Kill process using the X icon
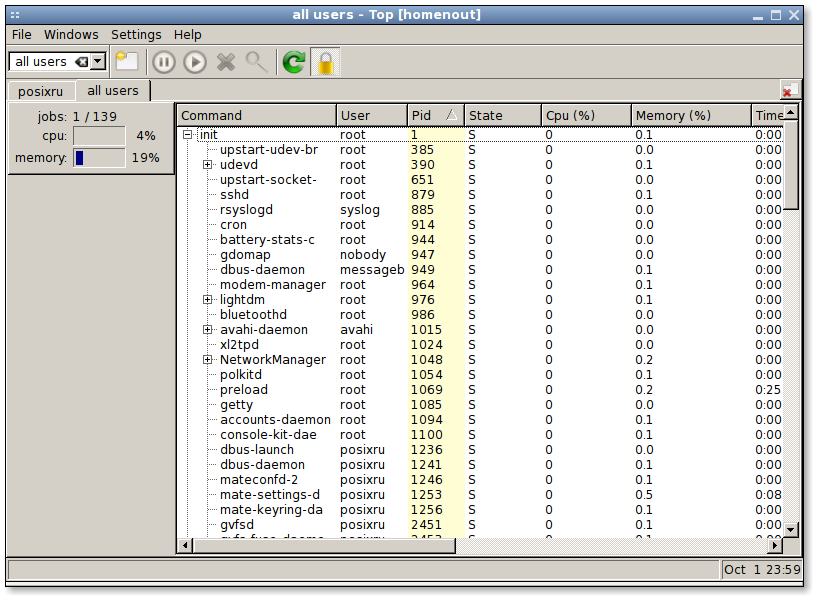This screenshot has width=813, height=596. [226, 62]
